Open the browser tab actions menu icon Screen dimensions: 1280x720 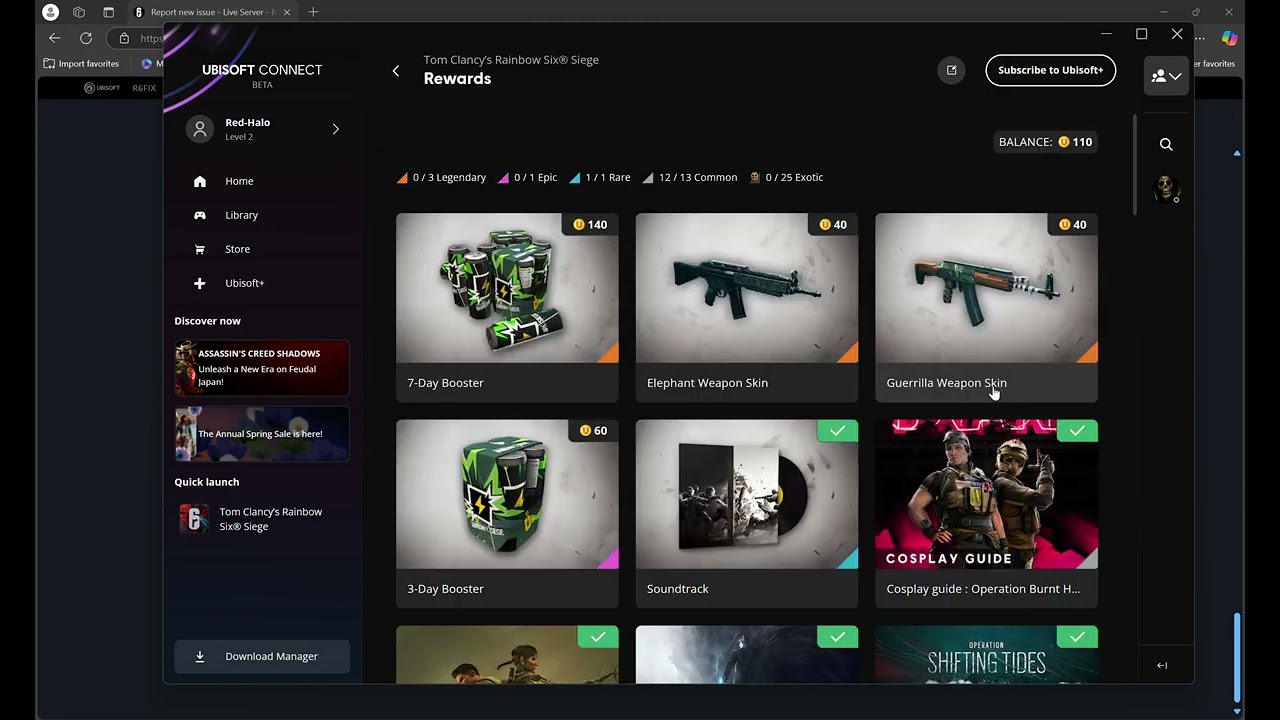(109, 12)
